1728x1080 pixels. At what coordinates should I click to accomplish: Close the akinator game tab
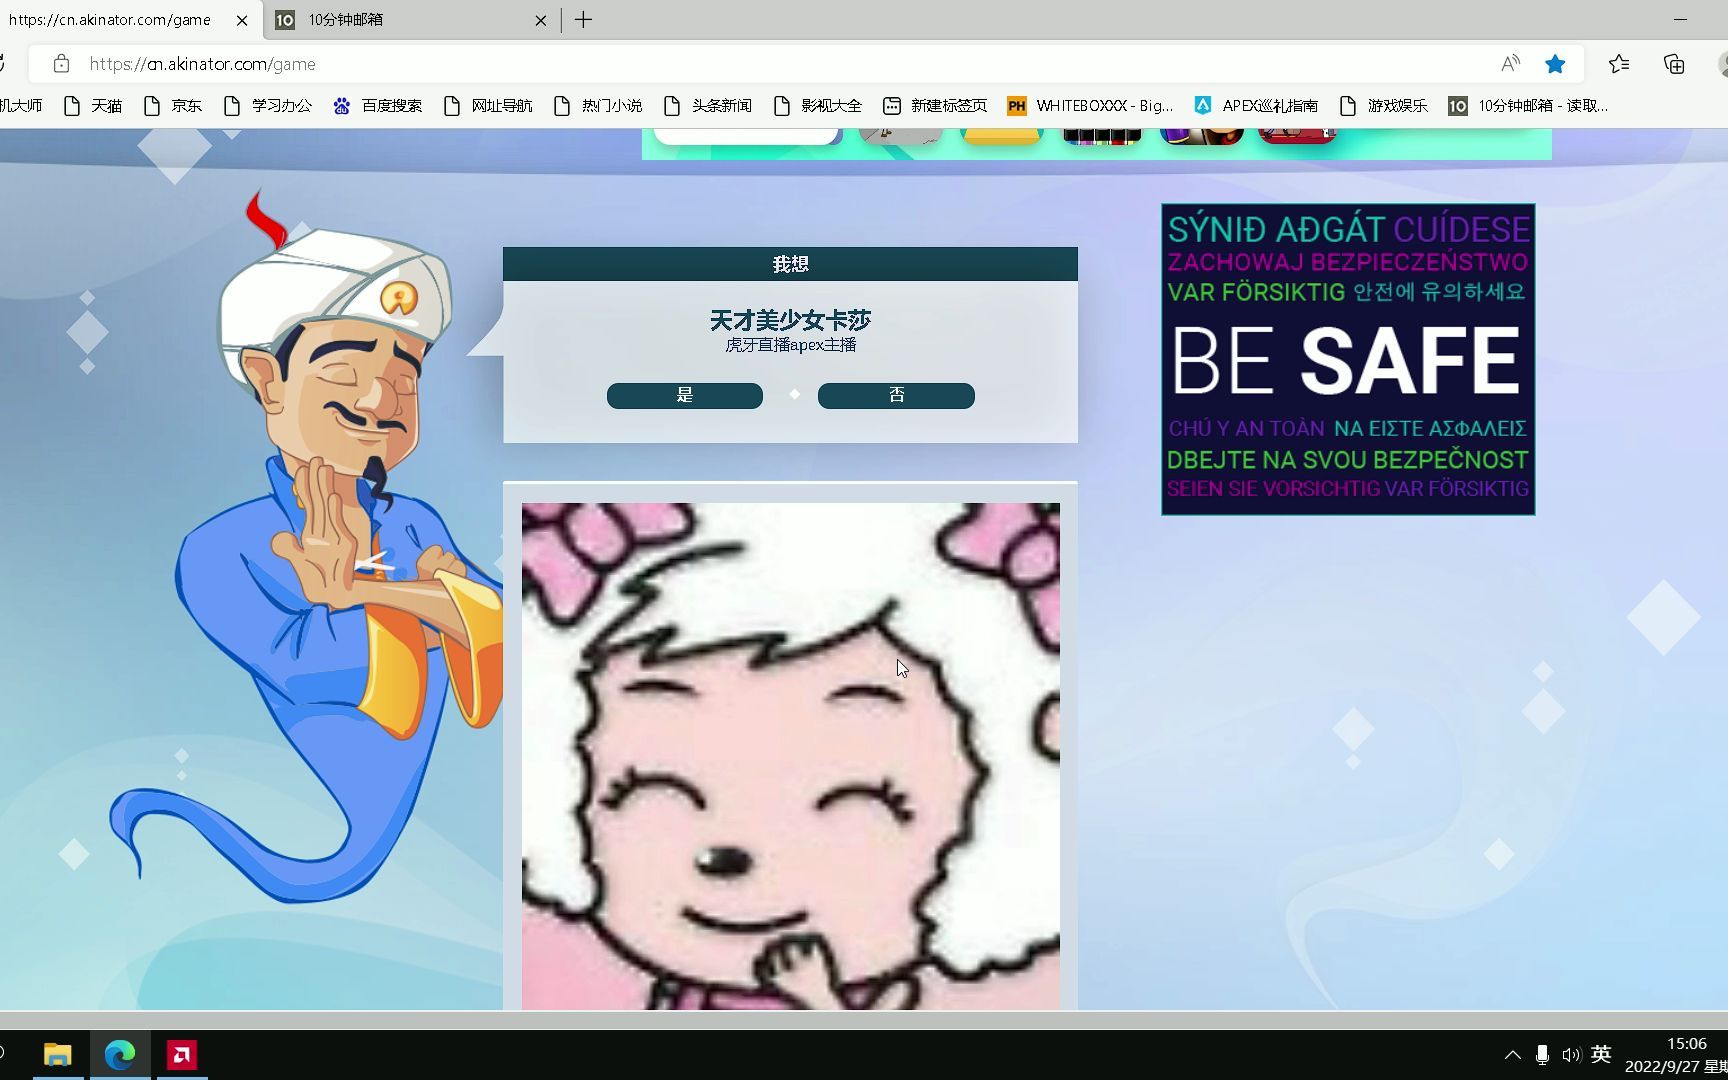click(241, 20)
